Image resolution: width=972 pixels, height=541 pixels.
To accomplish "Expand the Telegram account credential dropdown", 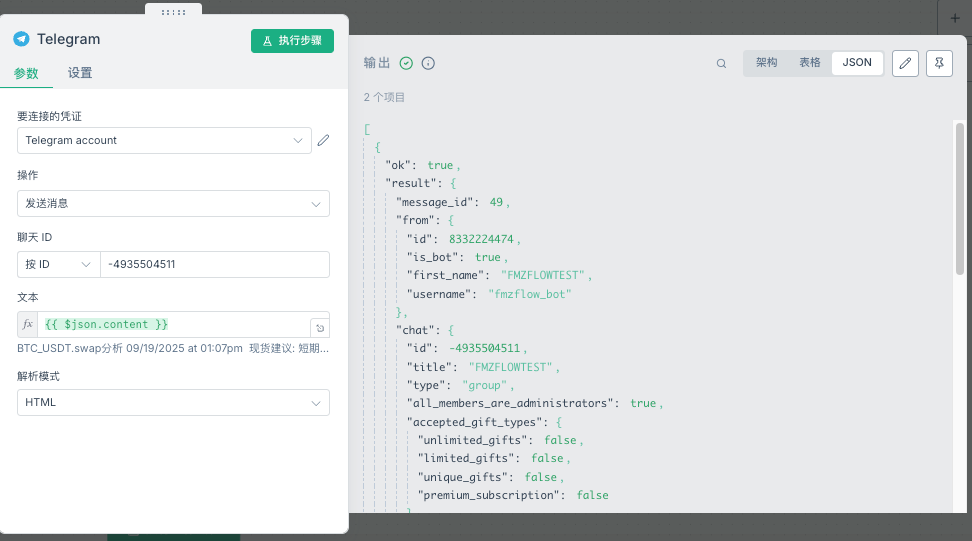I will 164,141.
